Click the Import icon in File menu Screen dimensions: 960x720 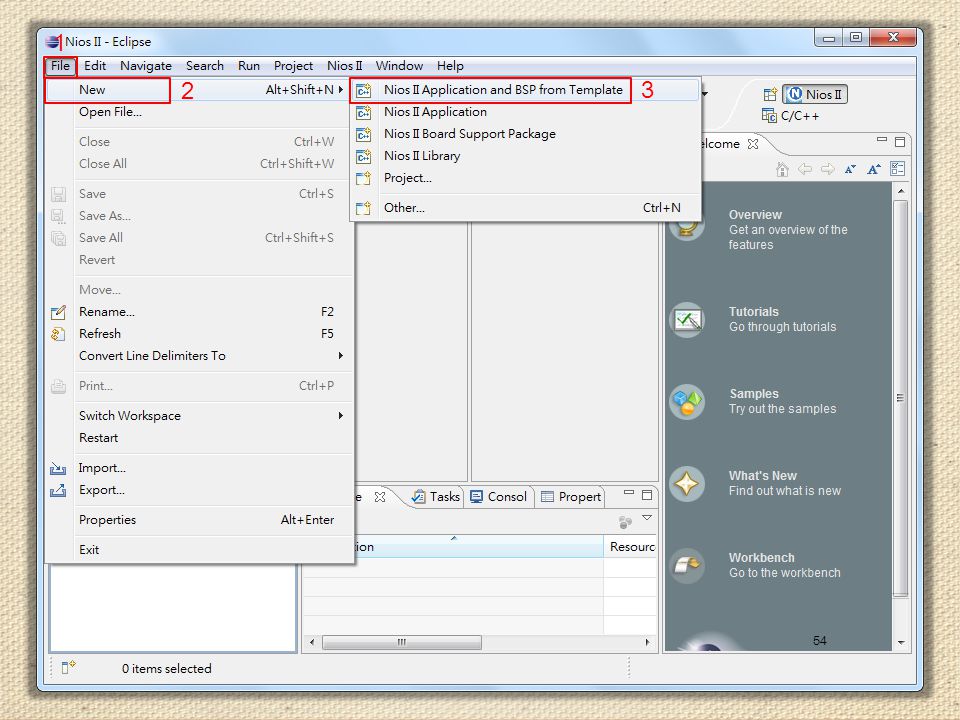click(x=58, y=468)
